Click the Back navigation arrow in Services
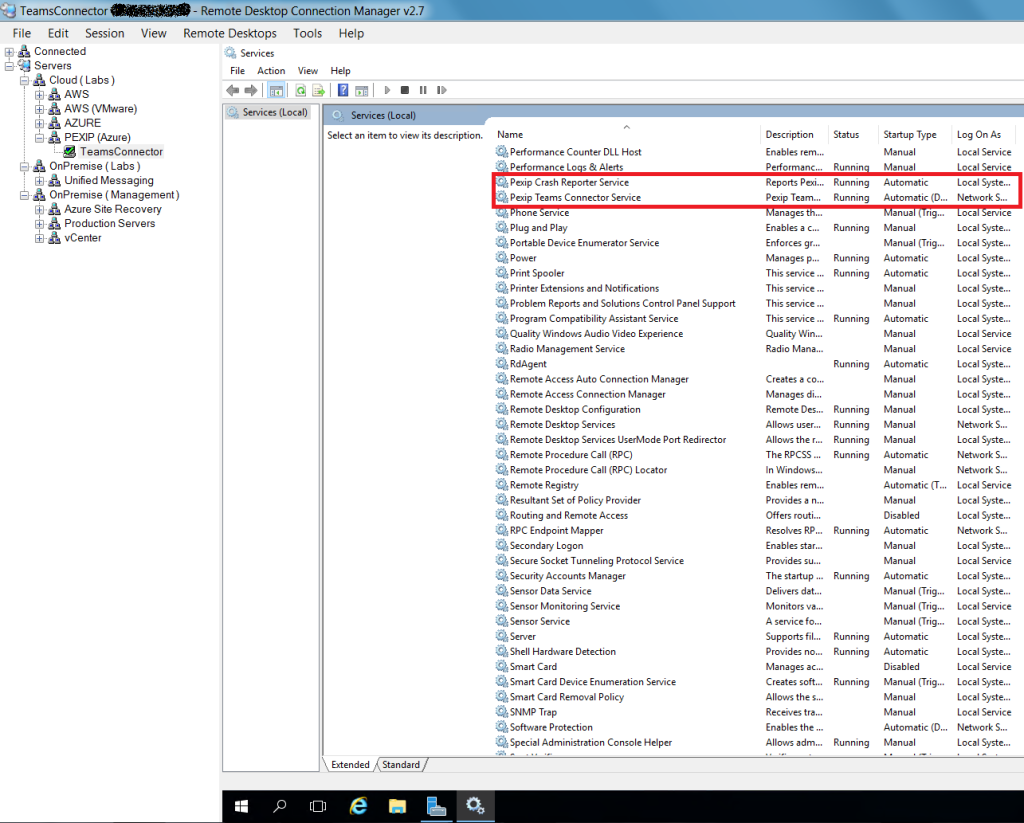The image size is (1024, 823). click(x=233, y=90)
